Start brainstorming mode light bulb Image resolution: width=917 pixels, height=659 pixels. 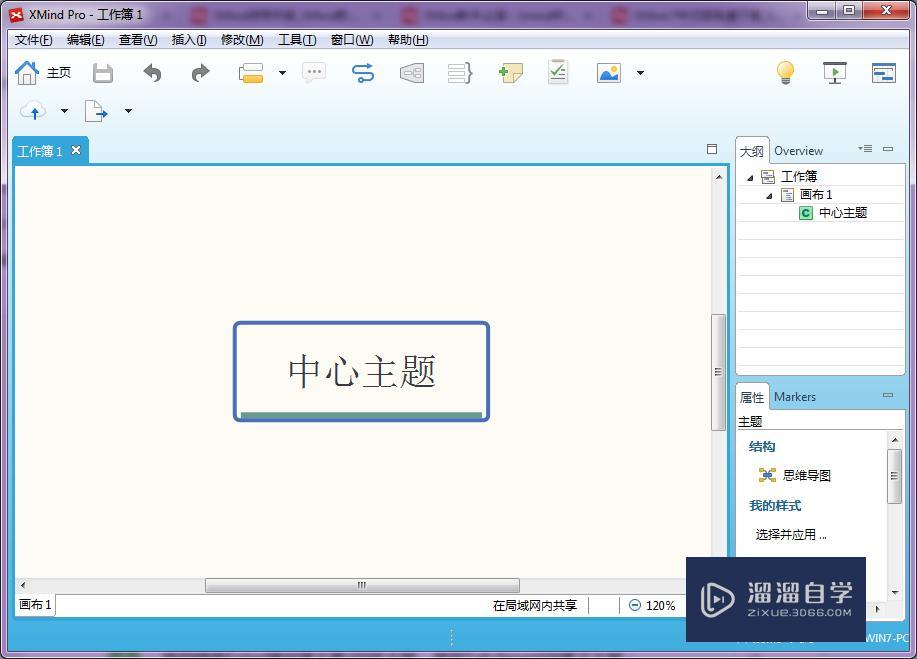[785, 73]
